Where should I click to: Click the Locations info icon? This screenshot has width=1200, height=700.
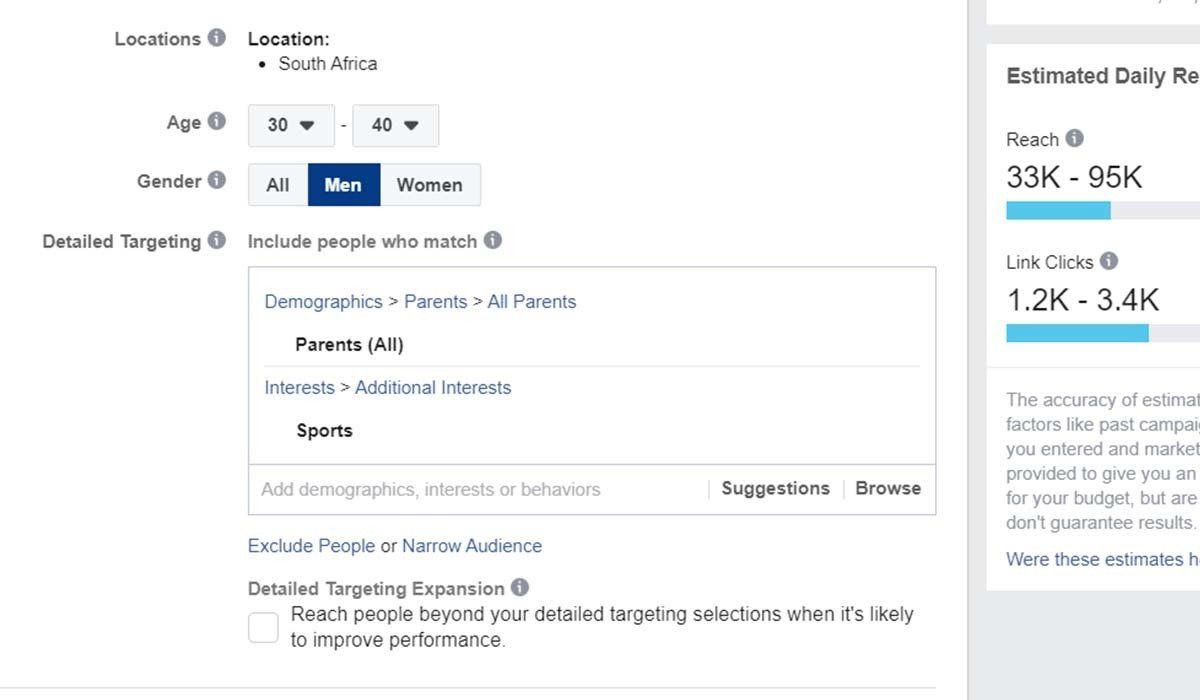coord(216,39)
